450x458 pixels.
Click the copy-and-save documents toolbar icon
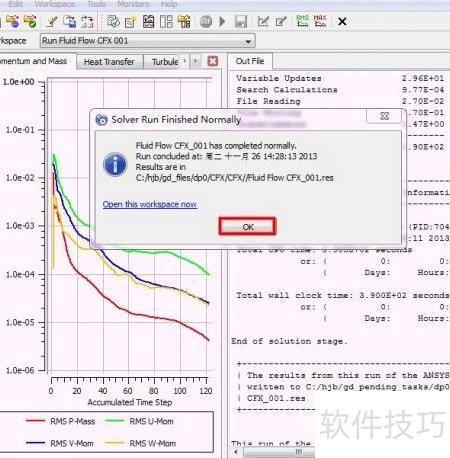pos(69,22)
